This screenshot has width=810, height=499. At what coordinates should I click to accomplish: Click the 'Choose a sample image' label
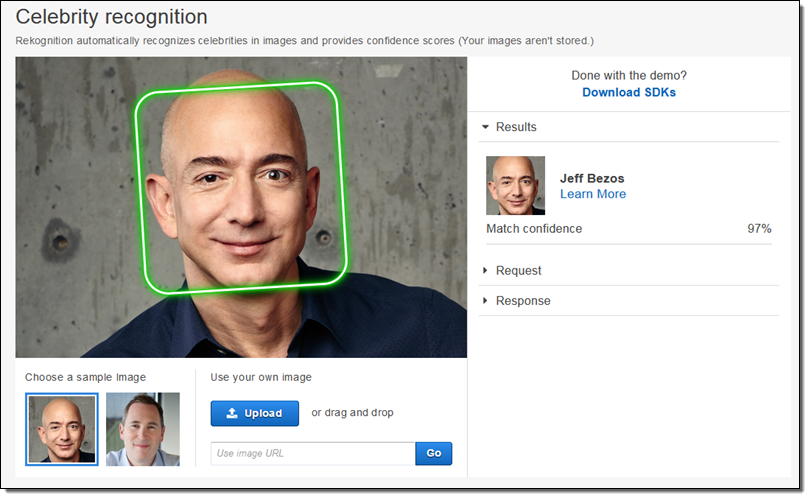coord(85,377)
